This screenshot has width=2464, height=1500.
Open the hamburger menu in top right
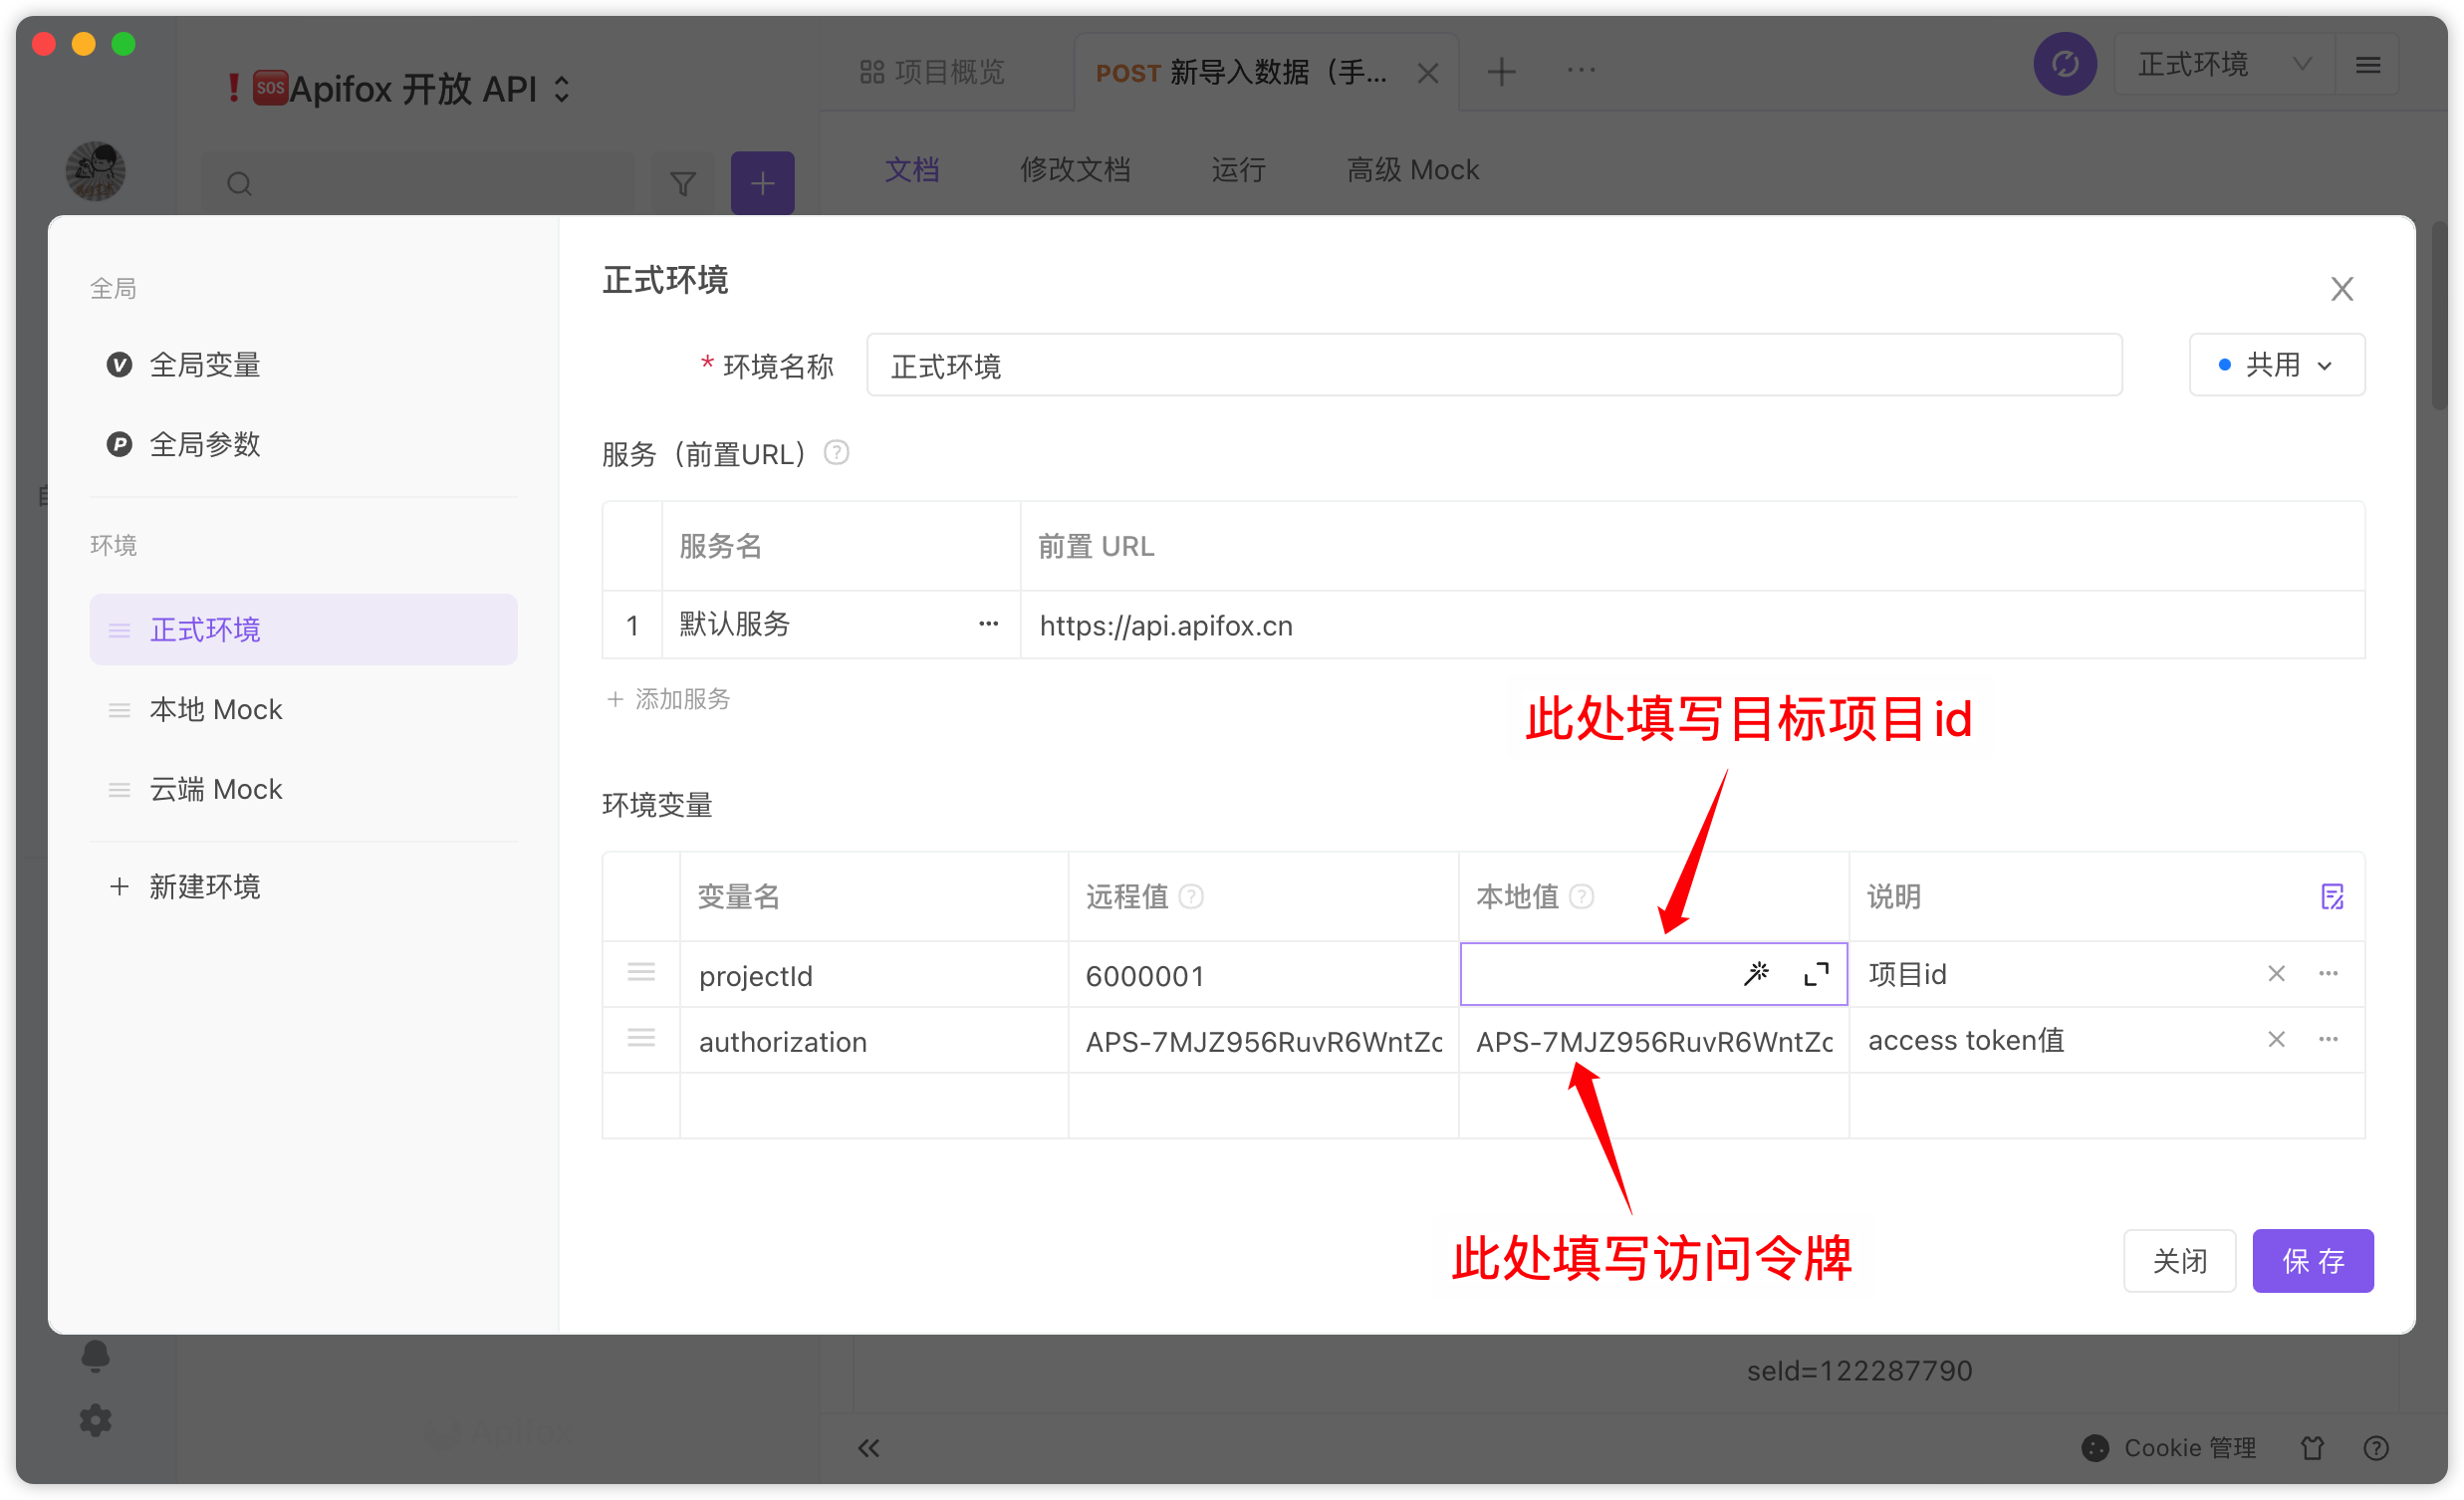(2367, 65)
